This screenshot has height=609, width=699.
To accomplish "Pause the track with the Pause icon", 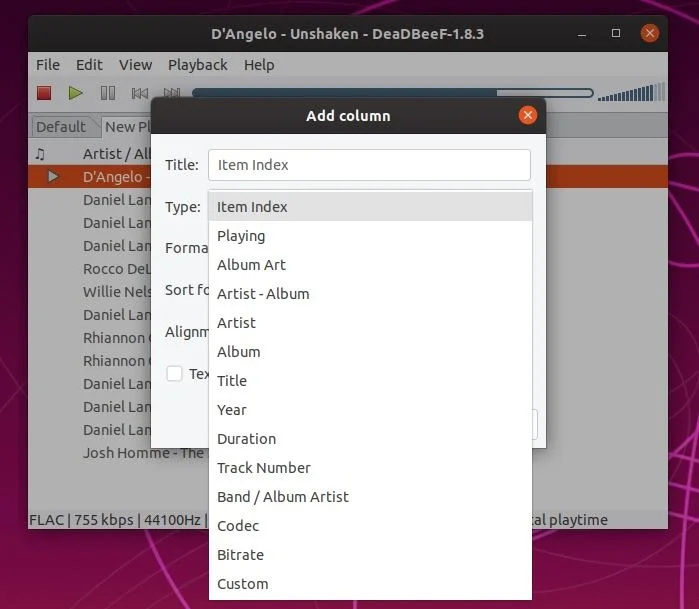I will pyautogui.click(x=108, y=93).
